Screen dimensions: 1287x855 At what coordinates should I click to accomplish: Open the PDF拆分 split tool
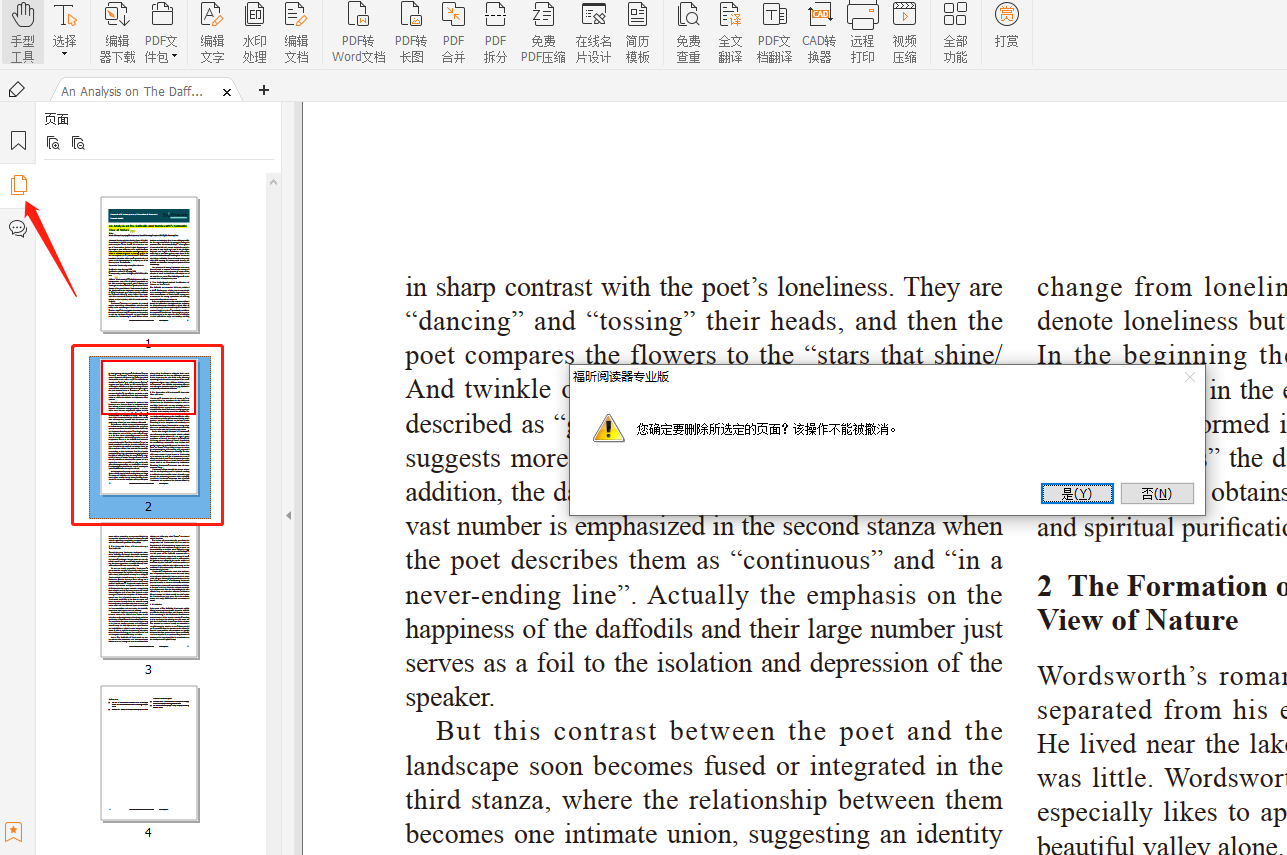tap(495, 32)
